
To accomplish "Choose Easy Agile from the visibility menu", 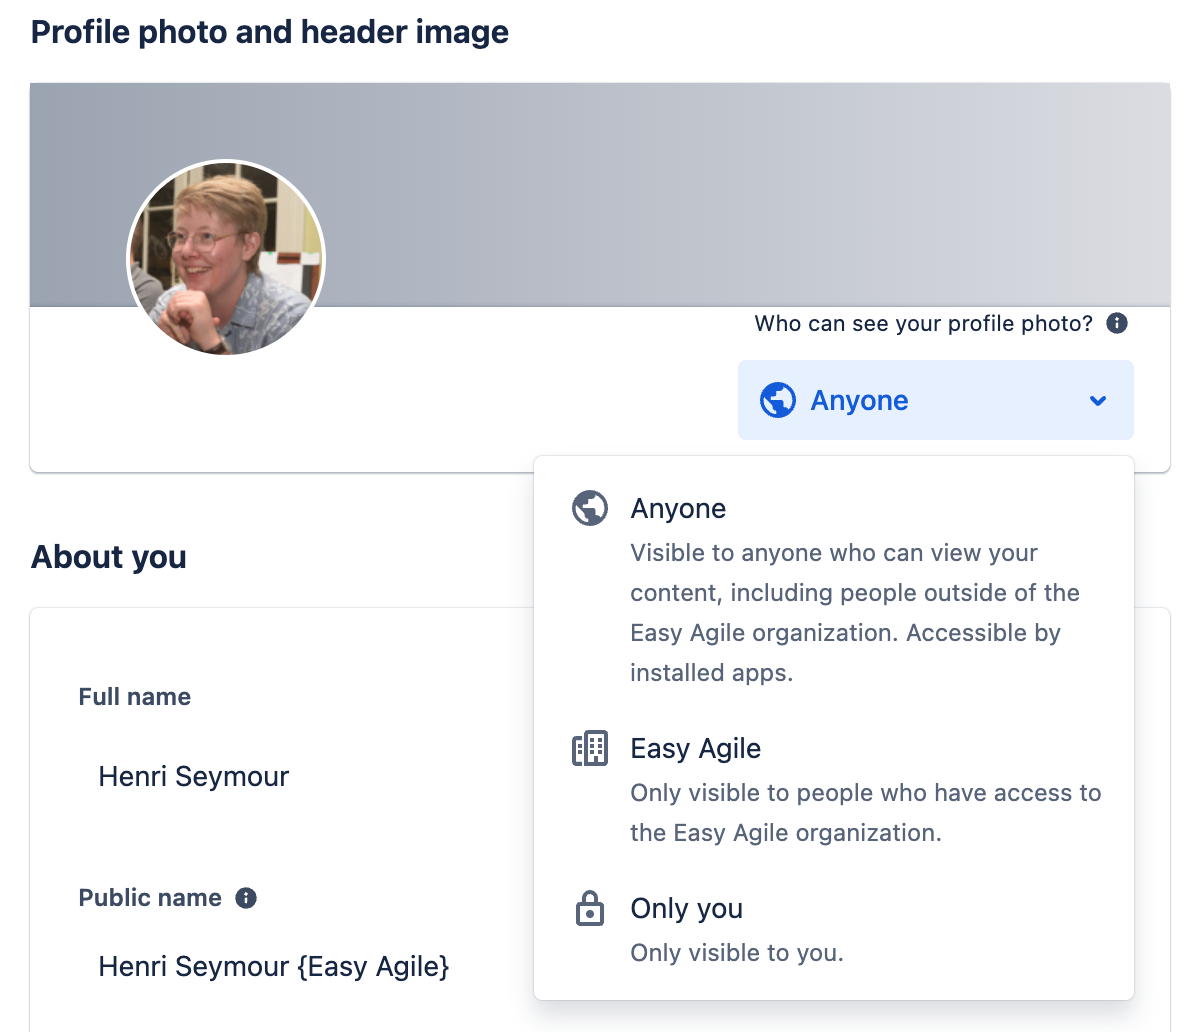I will 696,748.
